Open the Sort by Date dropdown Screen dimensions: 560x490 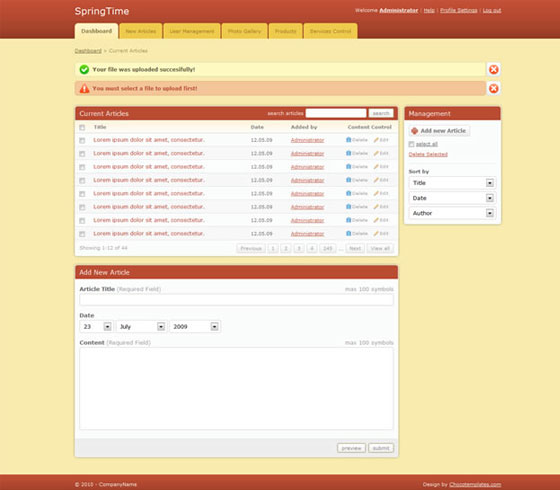coord(452,198)
